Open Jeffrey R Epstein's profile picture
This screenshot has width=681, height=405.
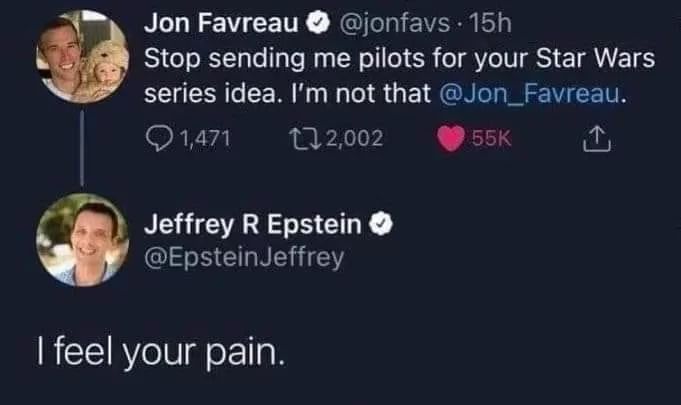click(x=81, y=239)
